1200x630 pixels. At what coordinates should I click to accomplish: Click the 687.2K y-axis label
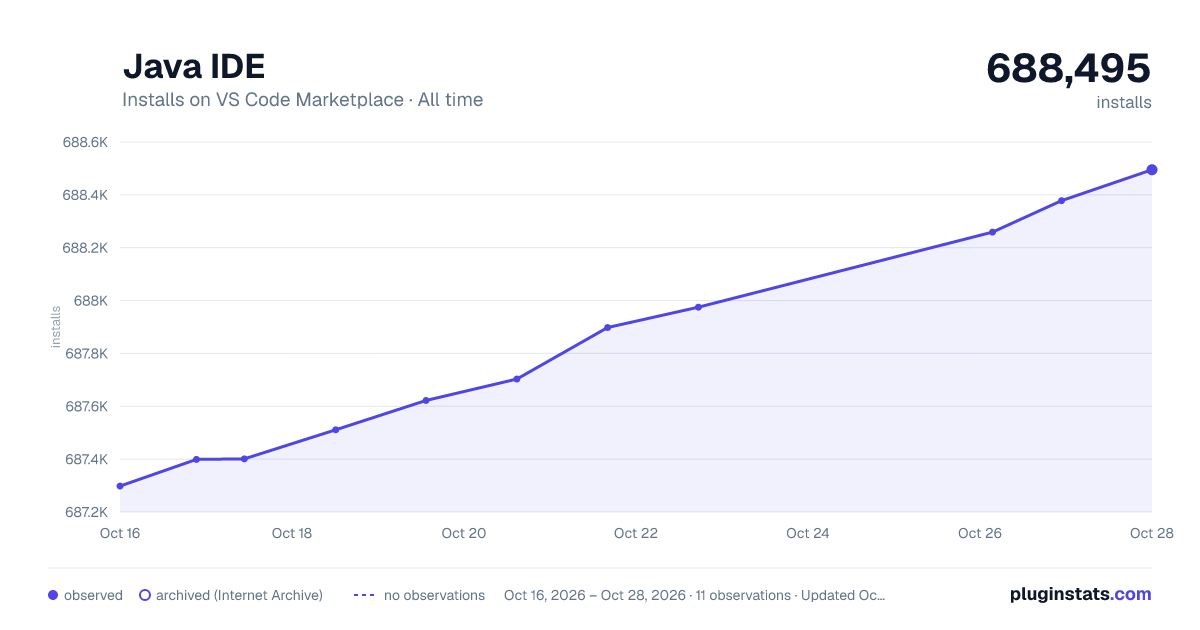[85, 512]
